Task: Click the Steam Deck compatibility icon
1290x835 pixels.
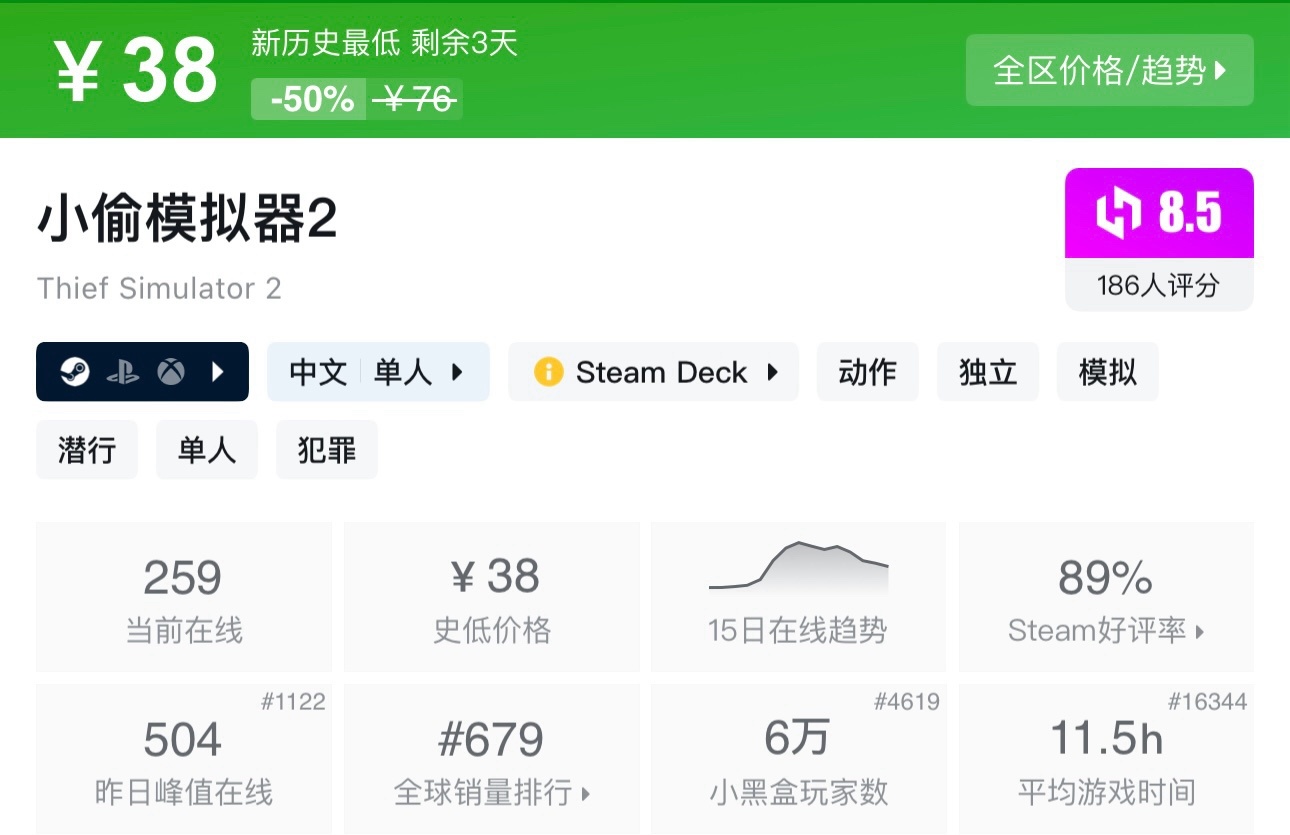Action: (x=552, y=372)
